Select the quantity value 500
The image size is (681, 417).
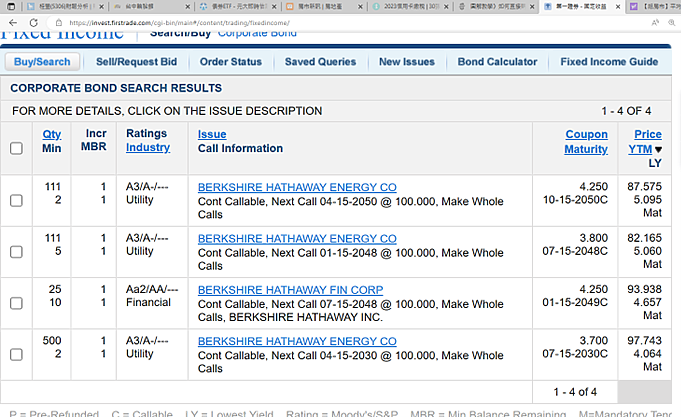point(52,340)
